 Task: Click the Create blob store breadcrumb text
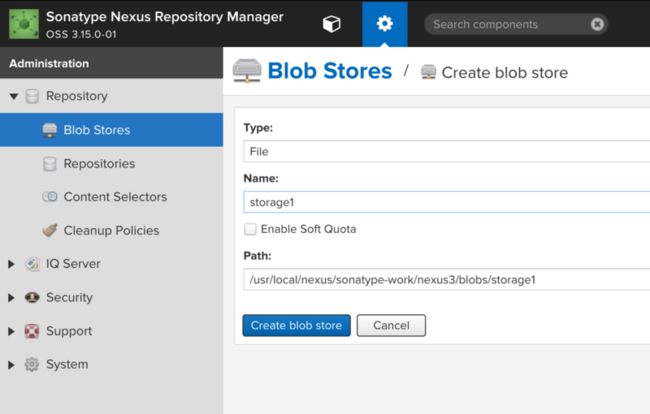coord(504,73)
